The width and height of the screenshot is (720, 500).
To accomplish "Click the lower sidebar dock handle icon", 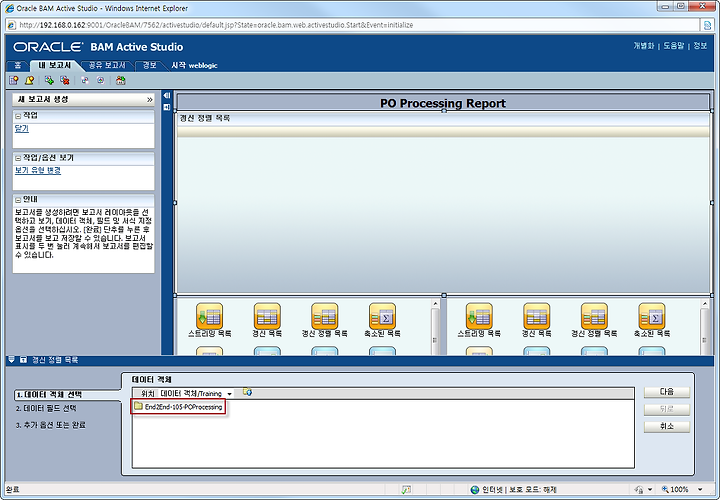I will 167,107.
